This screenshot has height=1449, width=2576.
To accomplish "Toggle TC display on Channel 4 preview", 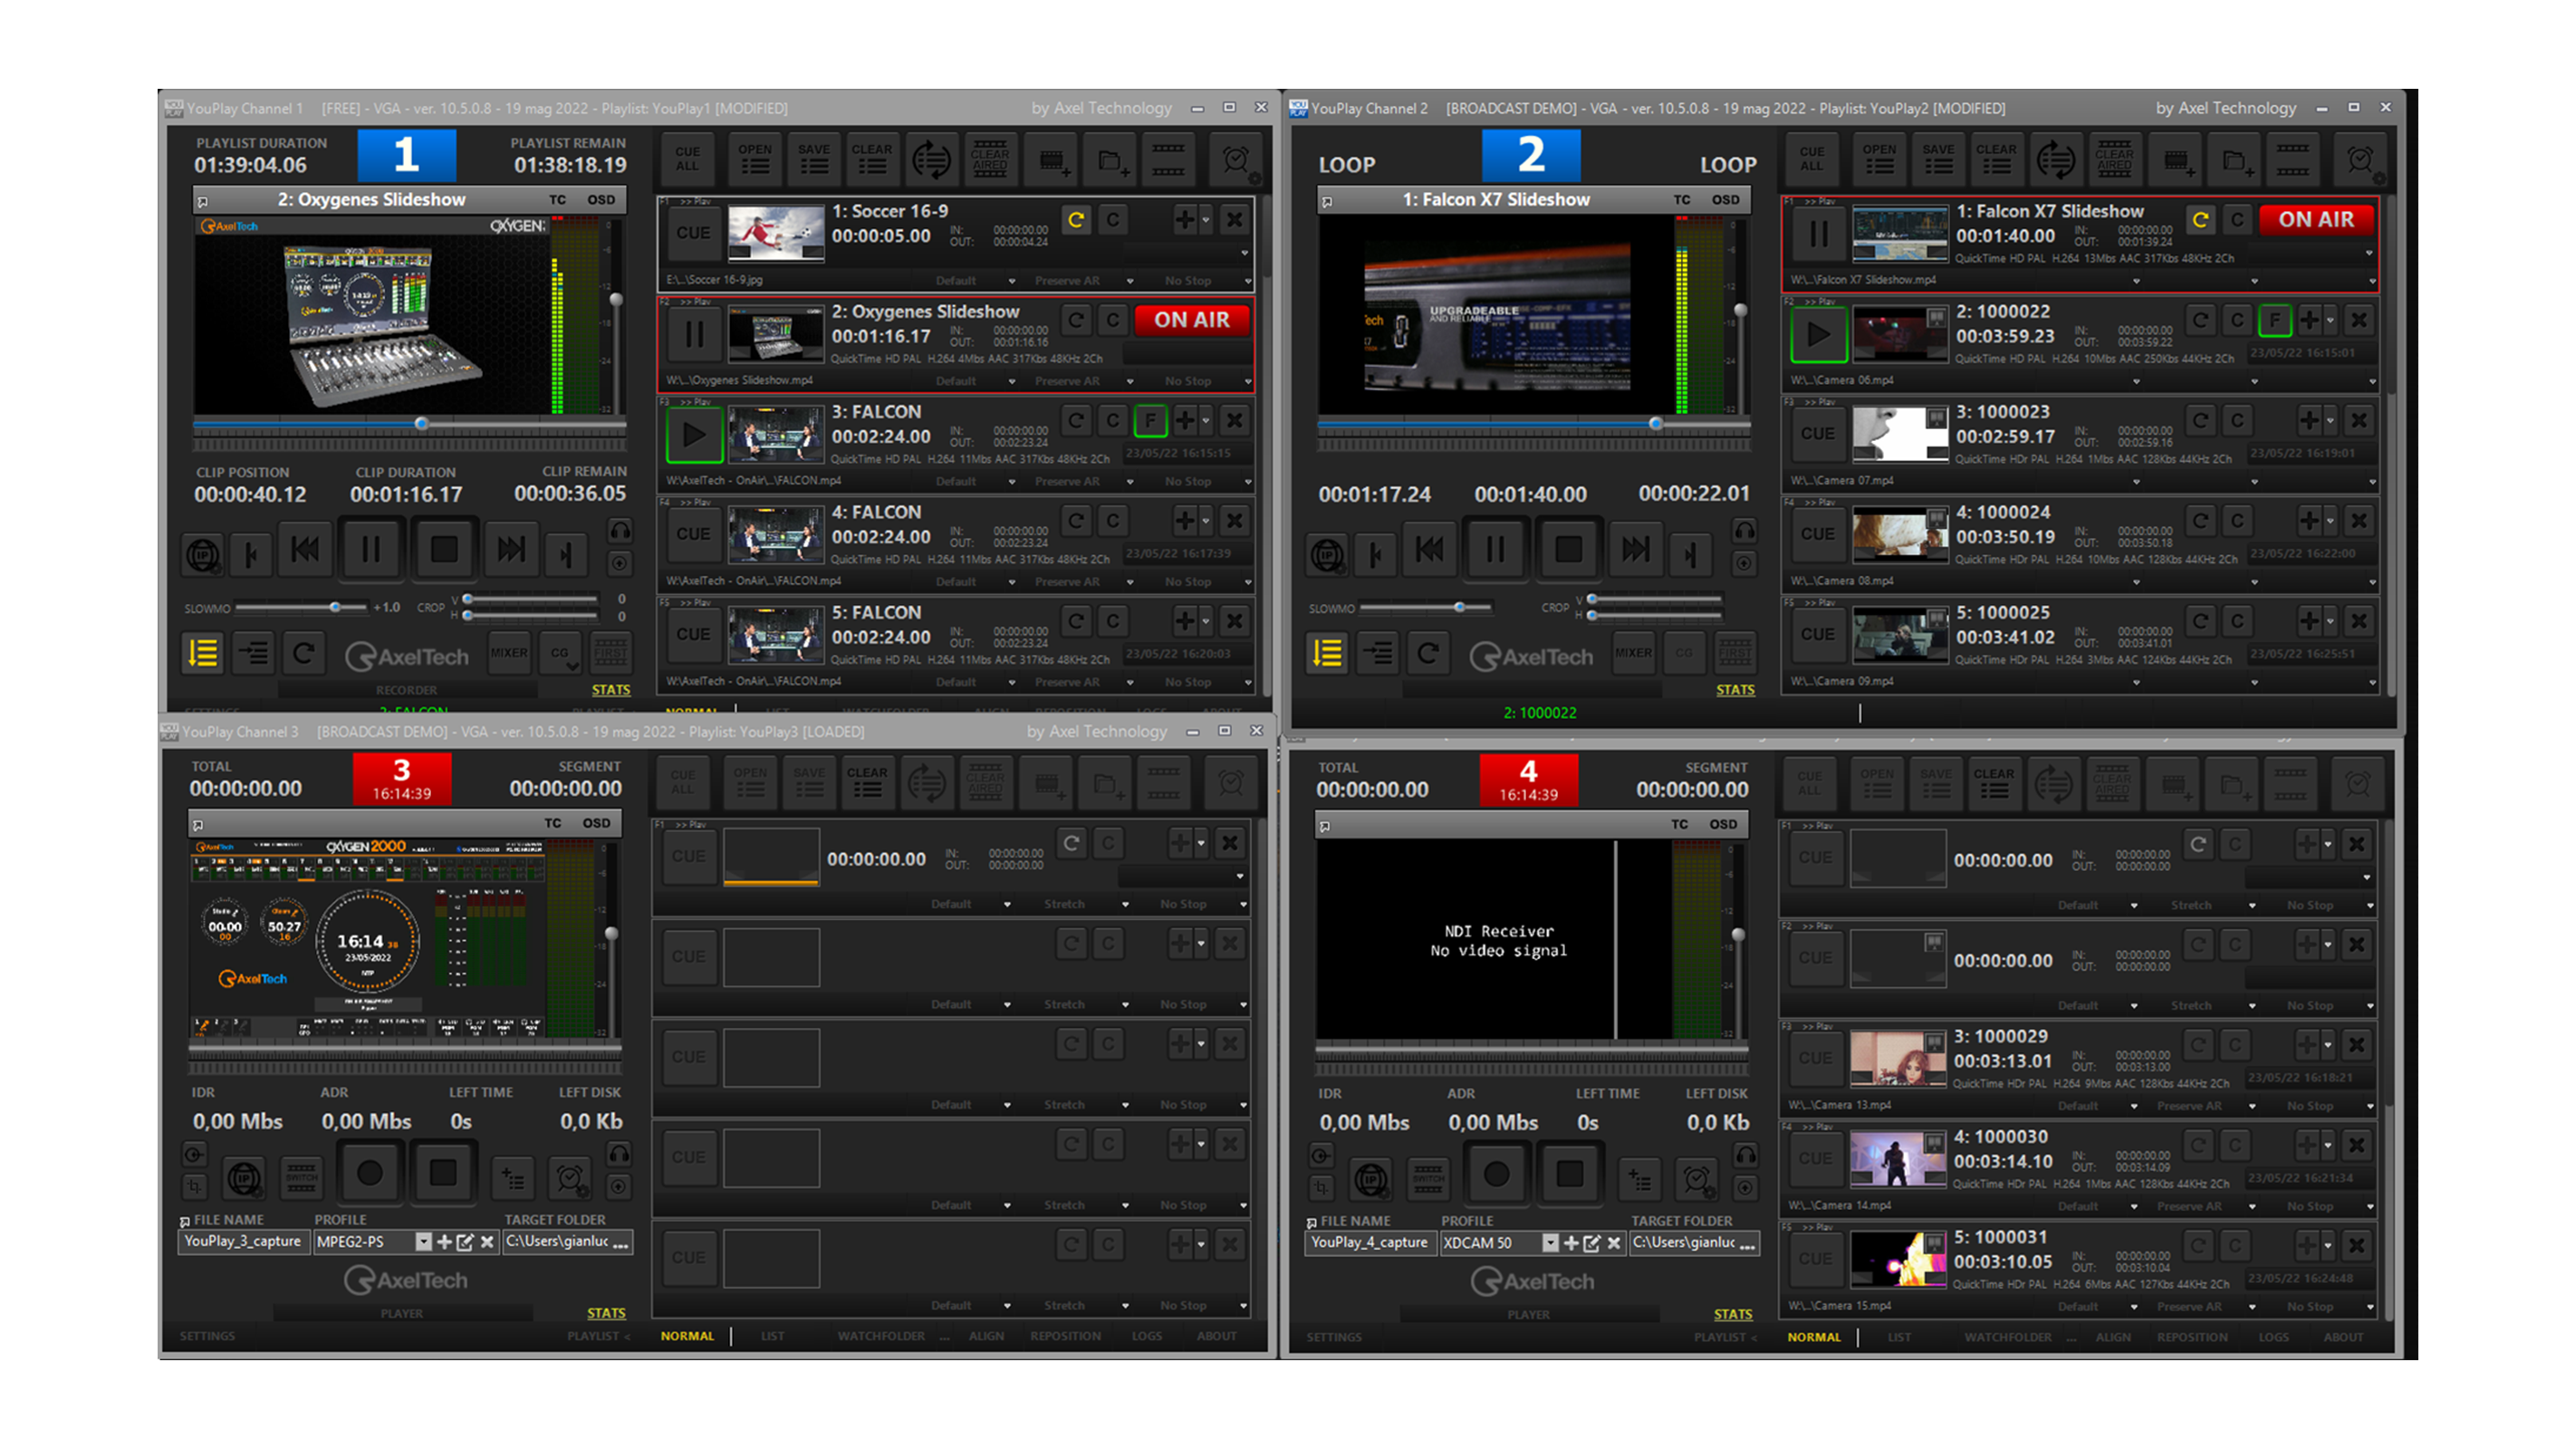I will [1679, 825].
